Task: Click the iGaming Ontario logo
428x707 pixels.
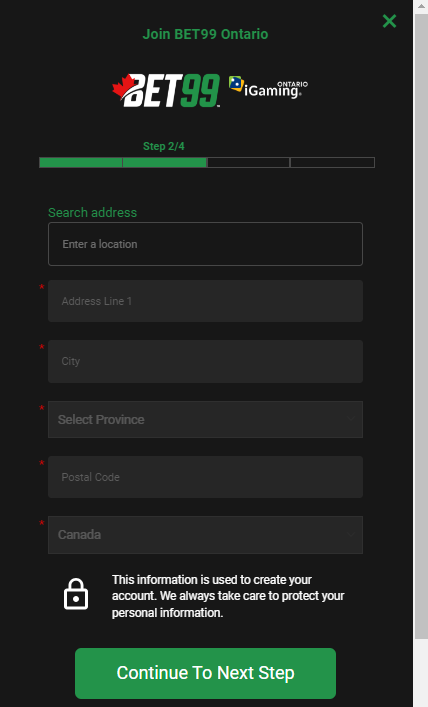Action: tap(268, 87)
